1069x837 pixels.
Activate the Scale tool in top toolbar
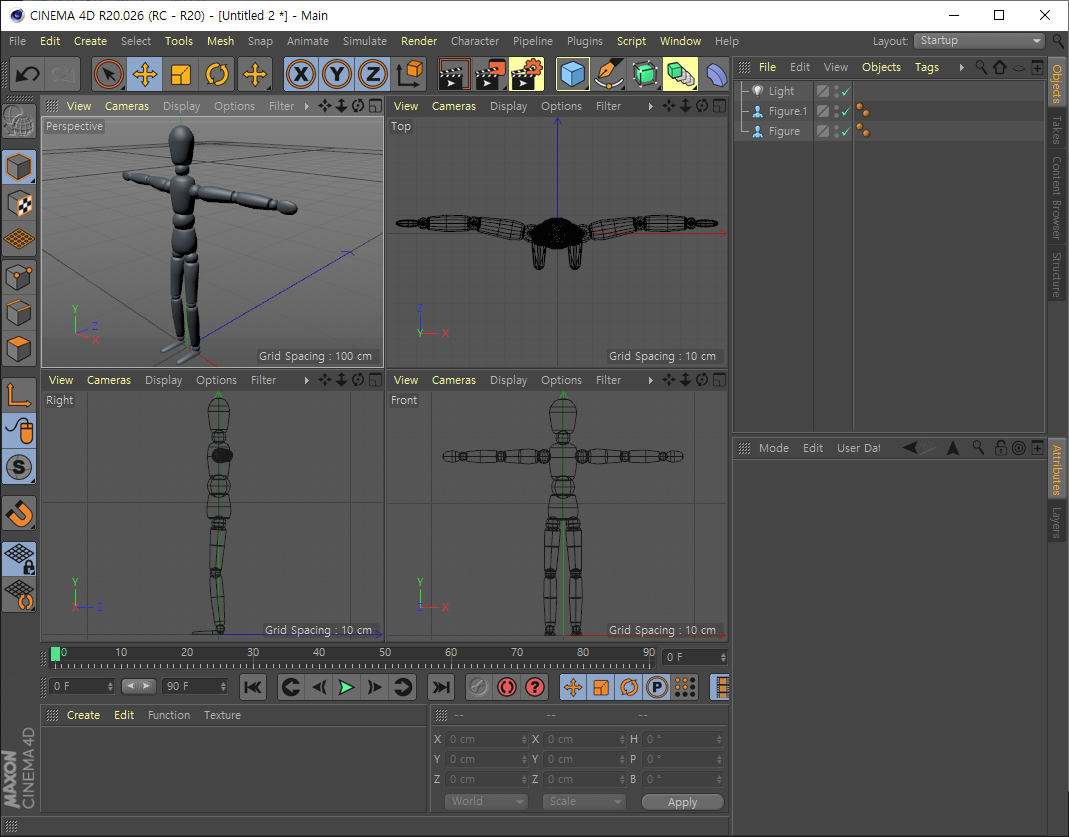point(181,74)
